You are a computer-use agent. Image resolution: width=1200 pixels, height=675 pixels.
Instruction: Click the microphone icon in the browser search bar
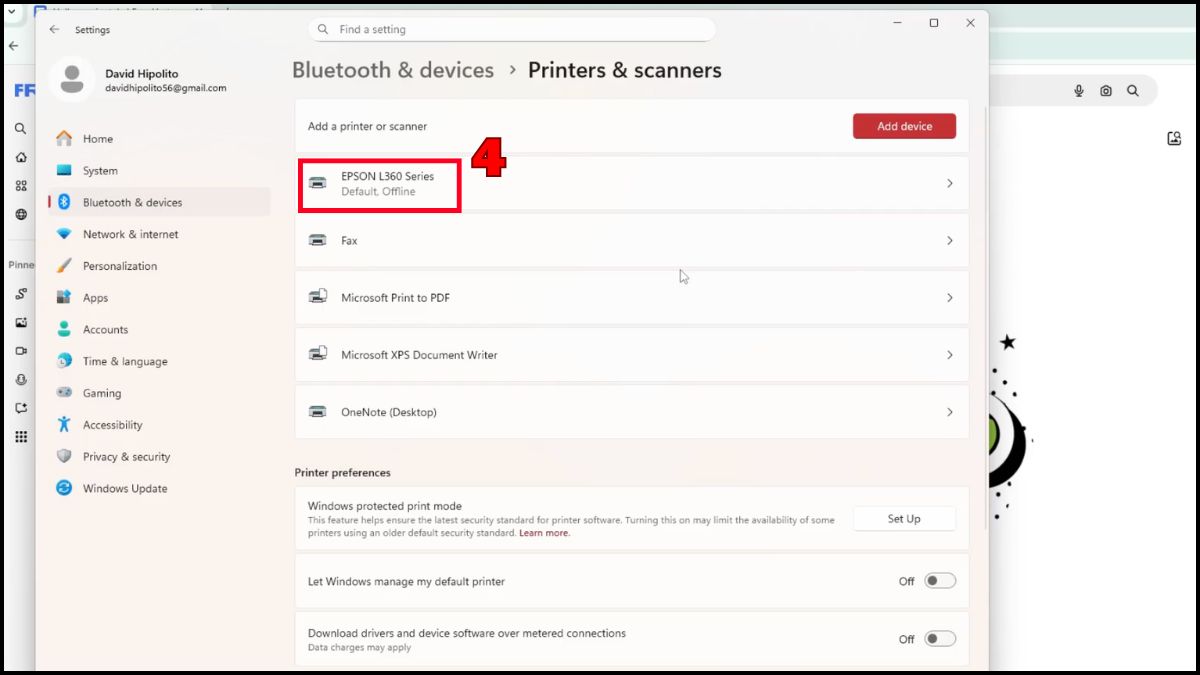pos(1079,91)
